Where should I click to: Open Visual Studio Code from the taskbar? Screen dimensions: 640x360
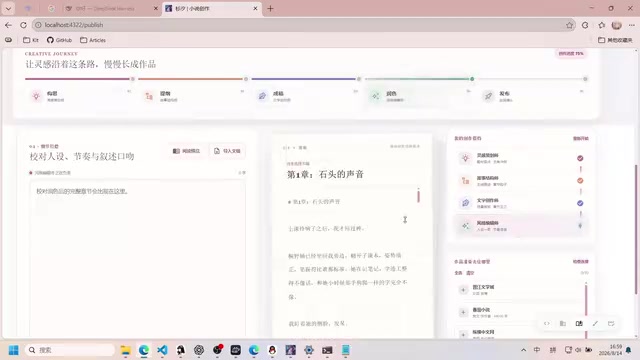click(162, 350)
